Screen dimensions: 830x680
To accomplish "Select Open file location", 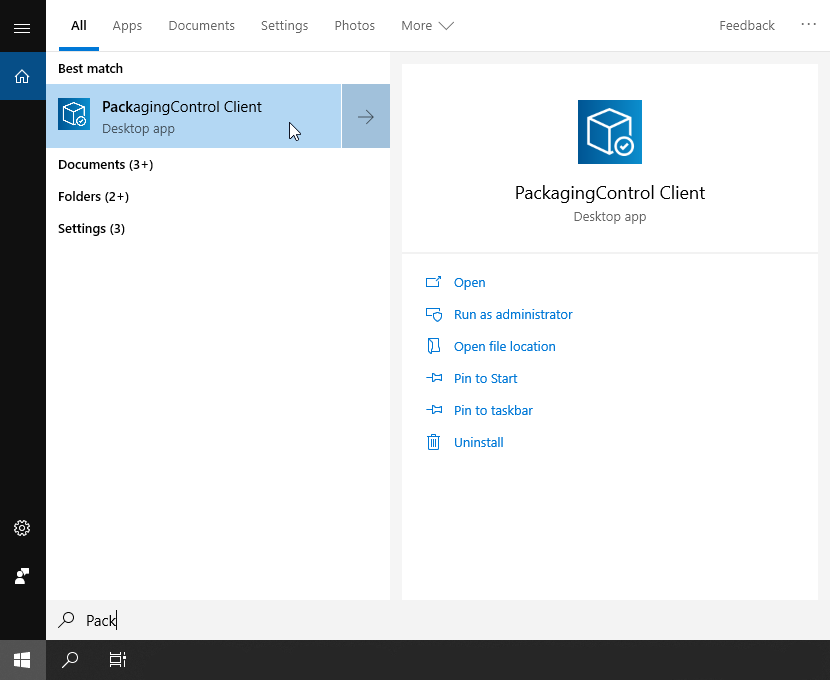I will click(x=504, y=347).
